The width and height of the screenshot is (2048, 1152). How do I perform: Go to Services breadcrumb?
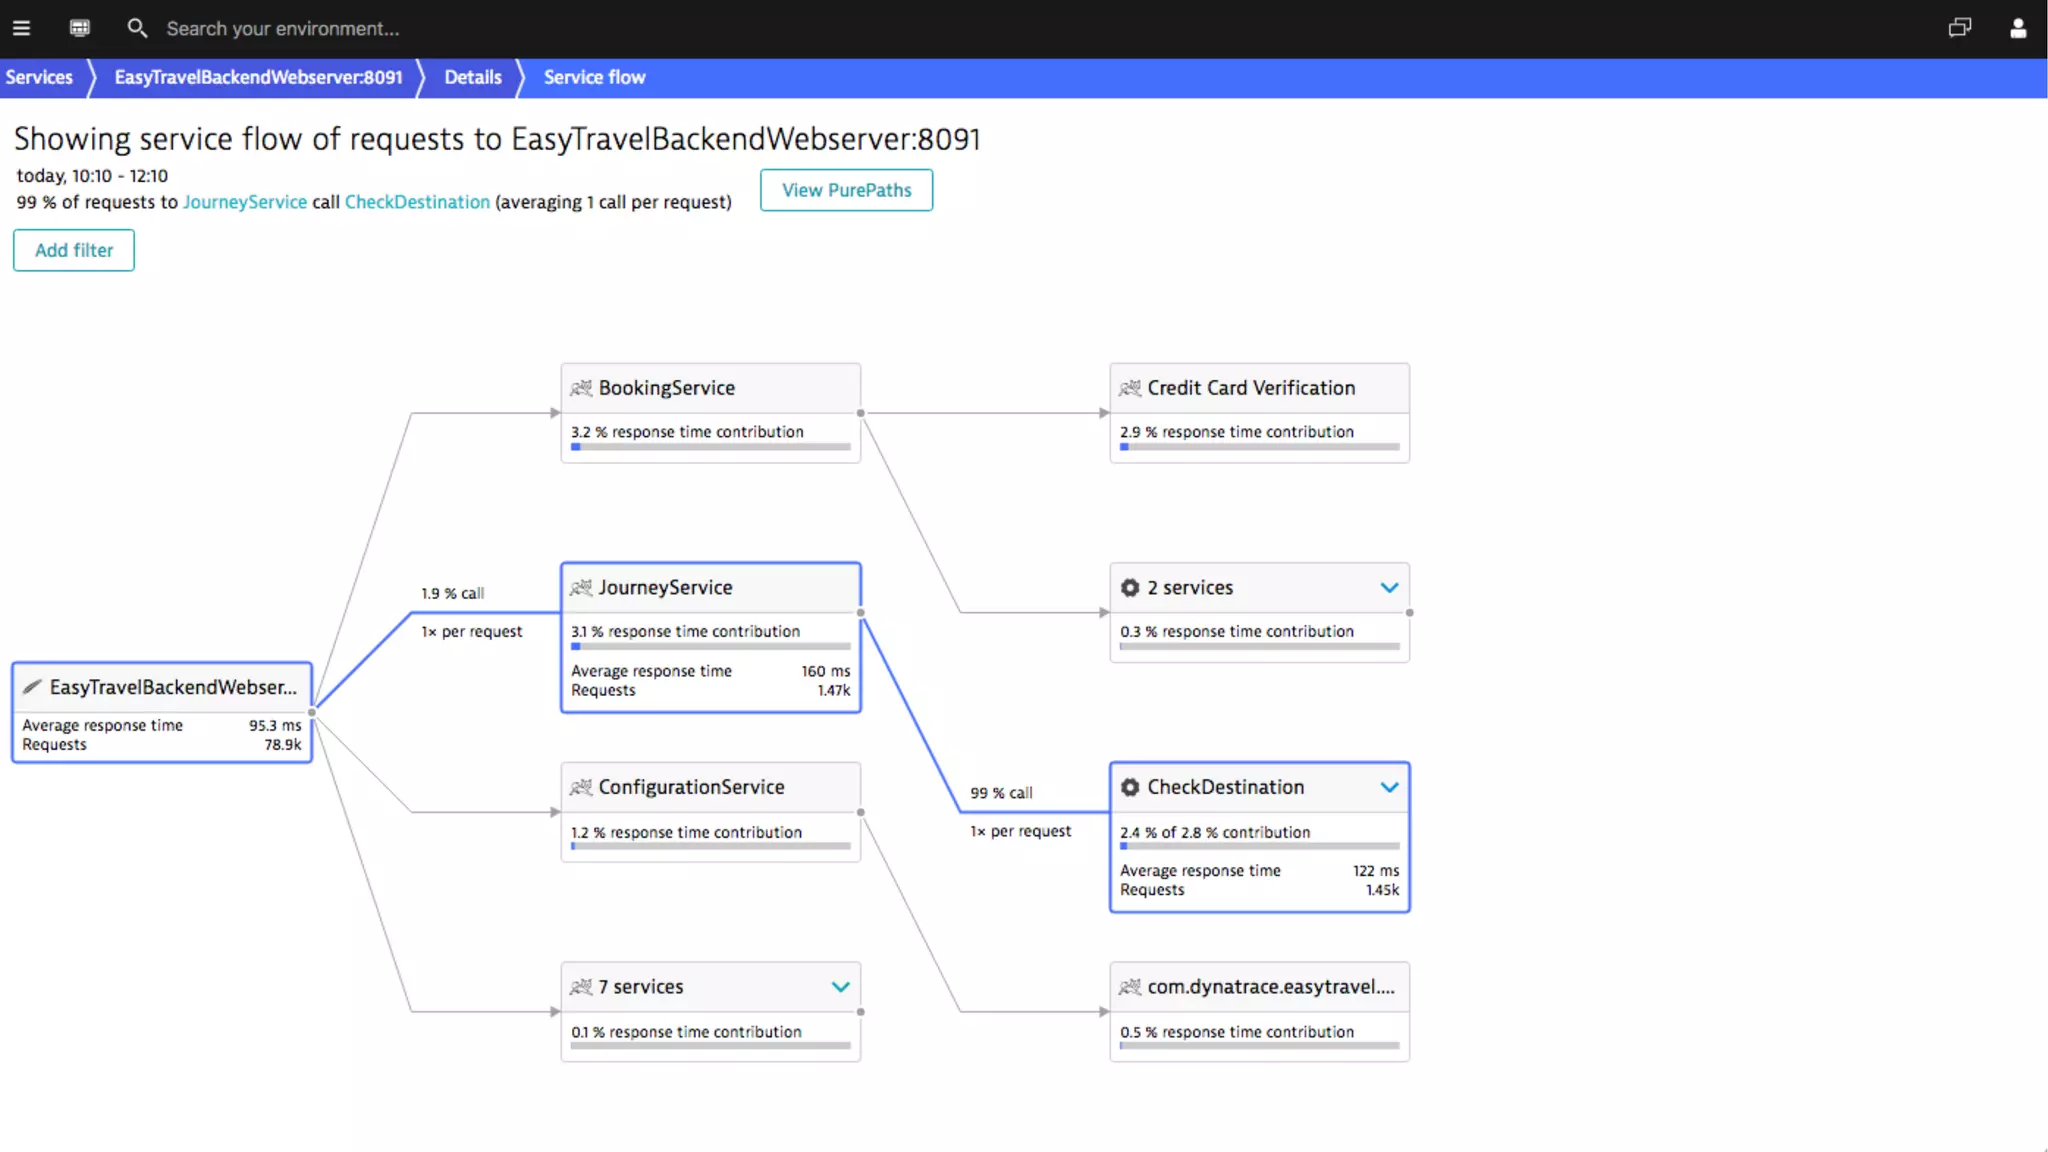[x=39, y=77]
